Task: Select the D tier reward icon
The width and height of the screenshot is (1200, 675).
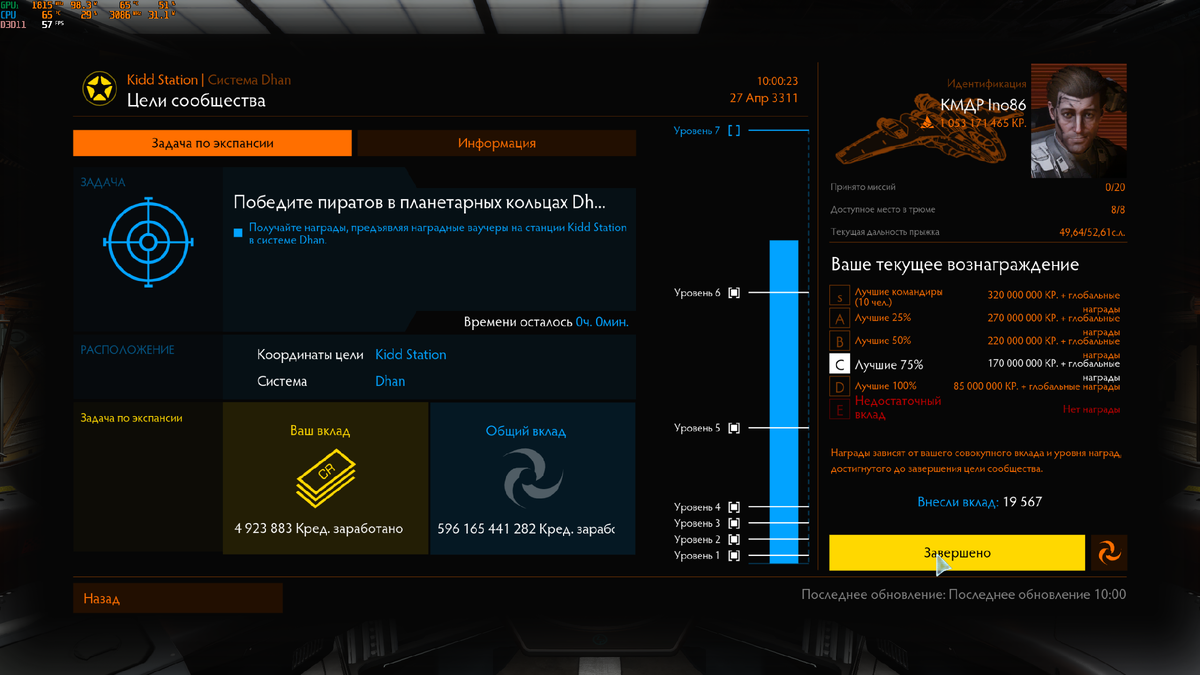Action: coord(840,387)
